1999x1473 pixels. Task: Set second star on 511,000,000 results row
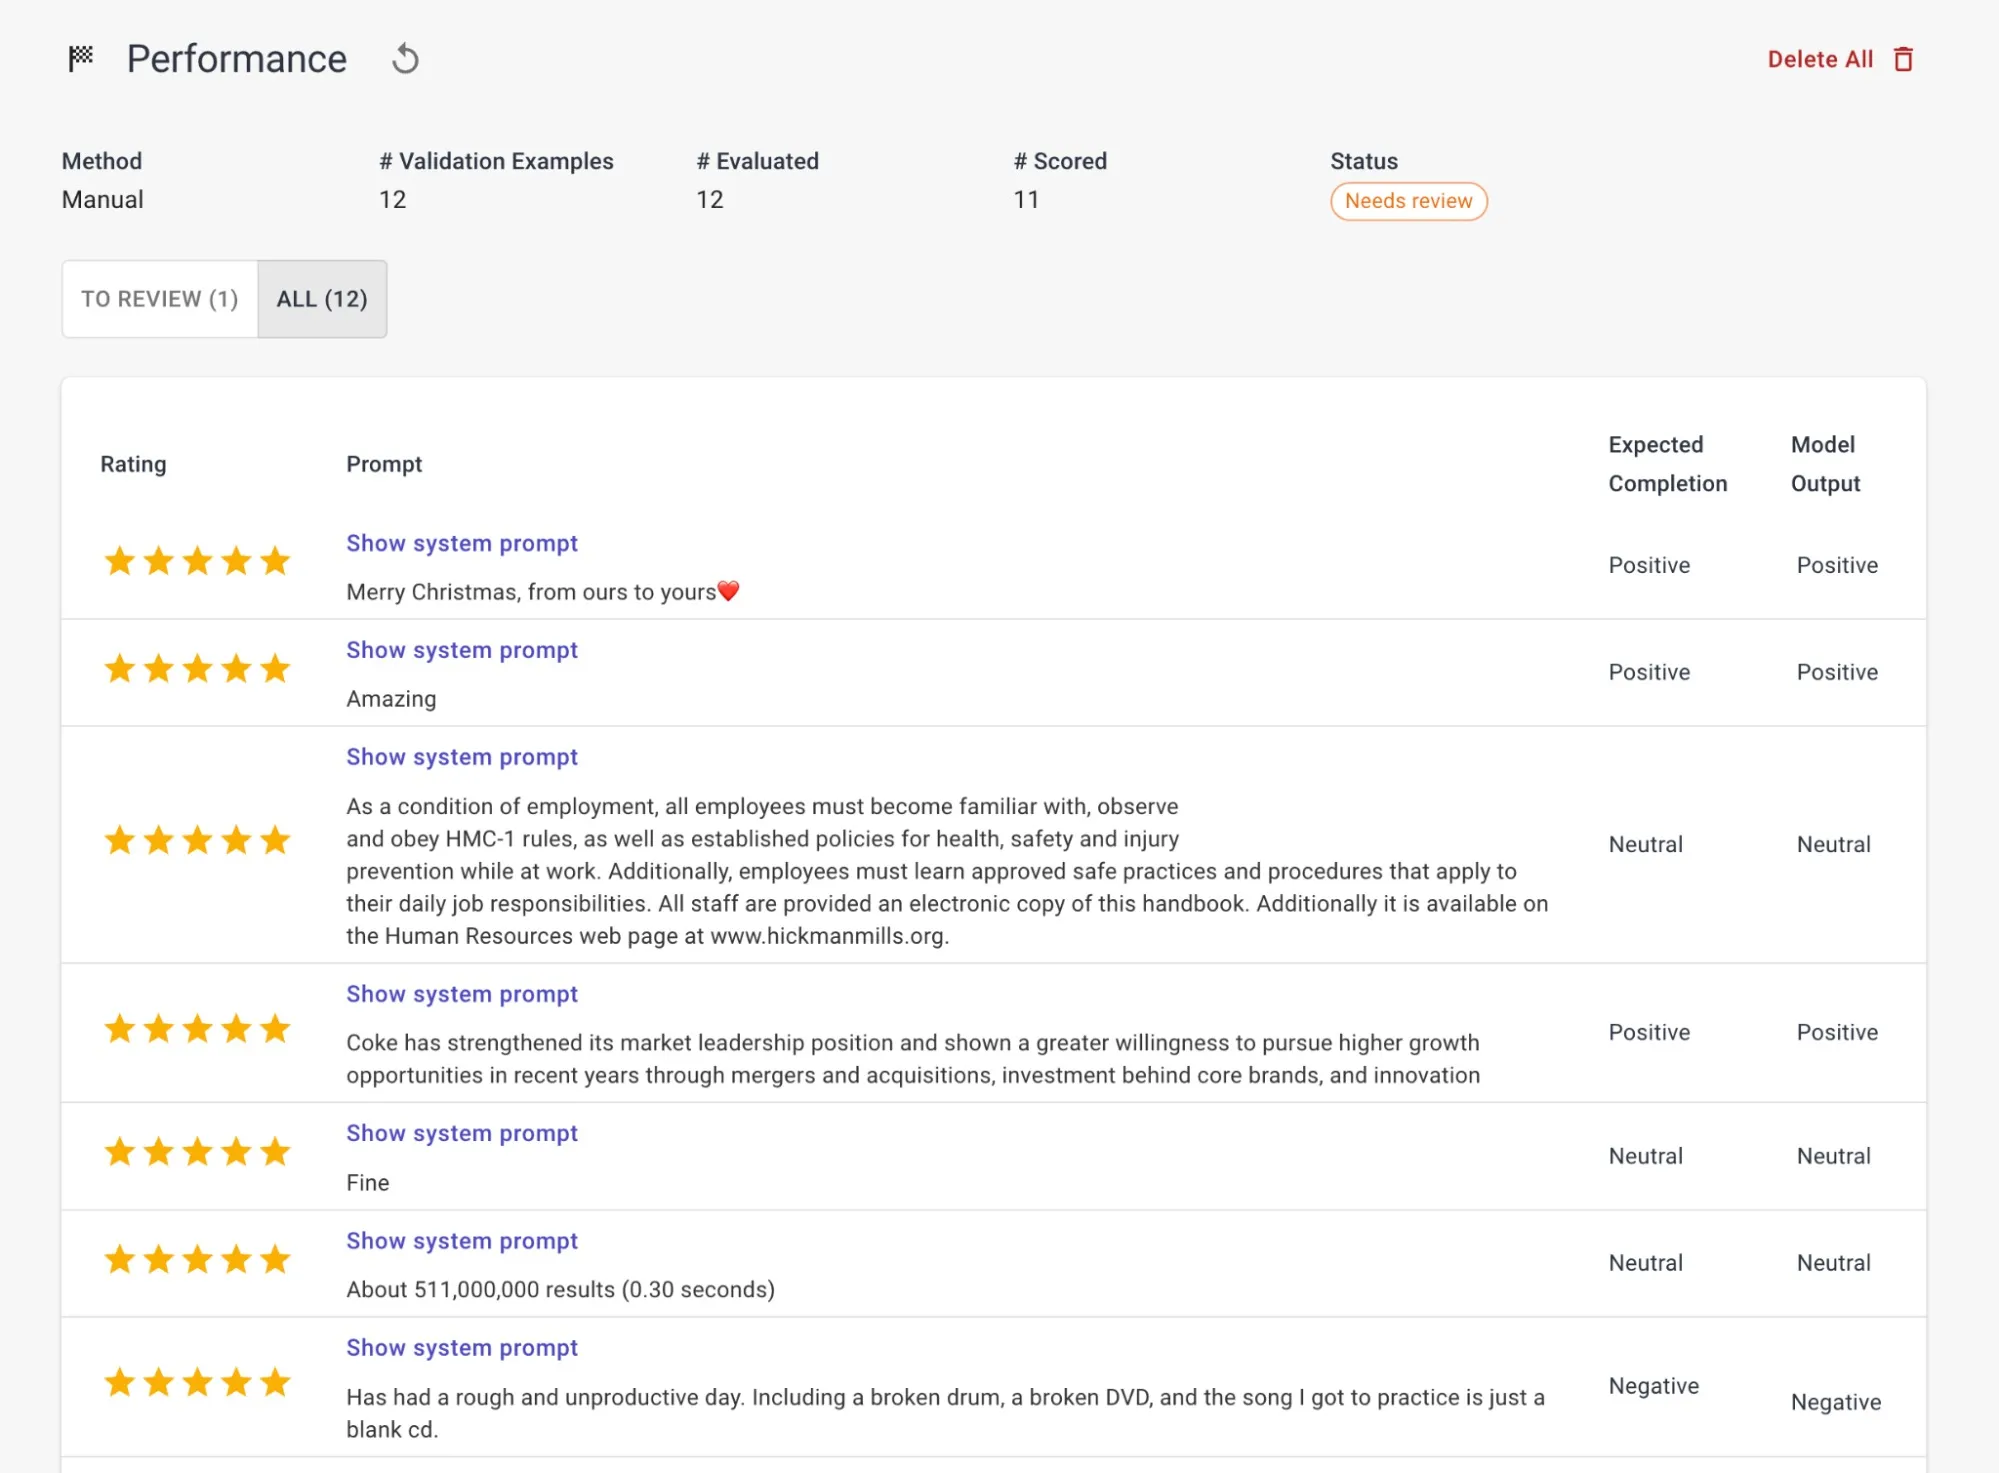click(x=158, y=1259)
